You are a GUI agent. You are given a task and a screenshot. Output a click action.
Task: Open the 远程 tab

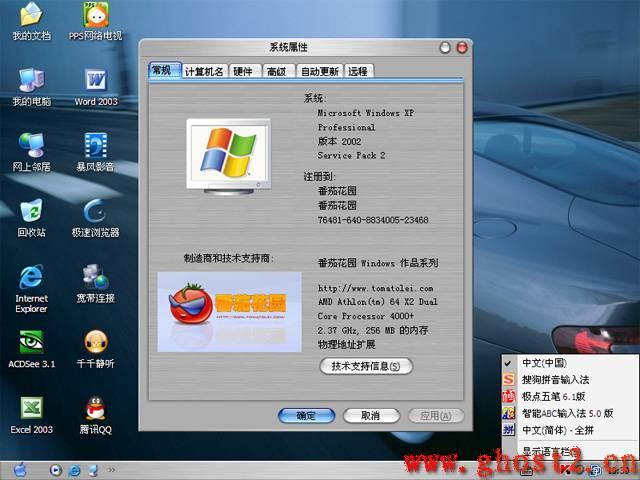point(359,71)
